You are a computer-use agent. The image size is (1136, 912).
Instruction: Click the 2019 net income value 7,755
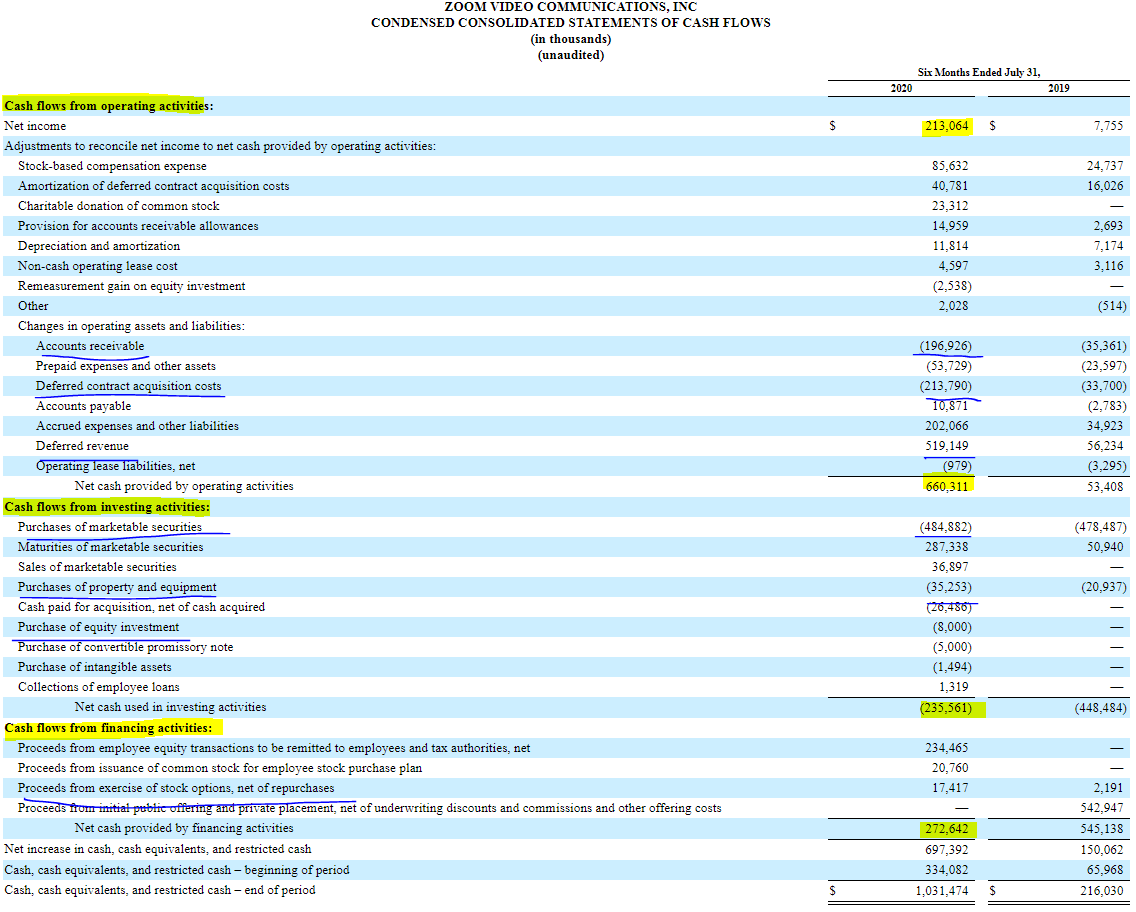[x=1108, y=126]
